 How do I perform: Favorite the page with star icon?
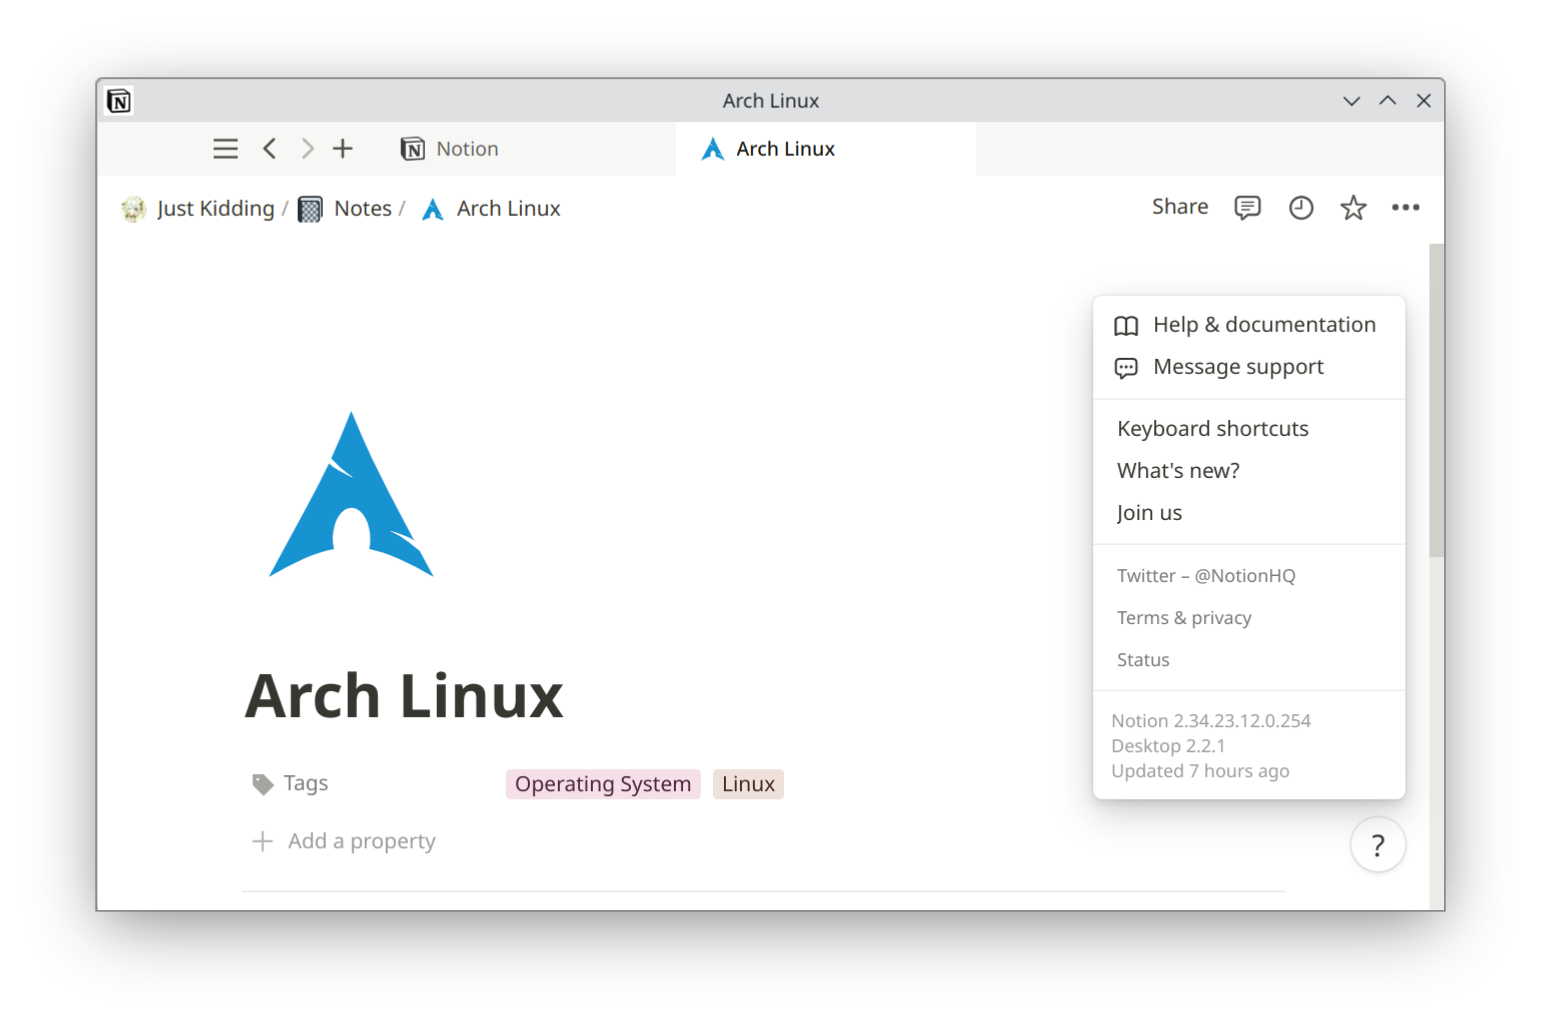pos(1353,207)
